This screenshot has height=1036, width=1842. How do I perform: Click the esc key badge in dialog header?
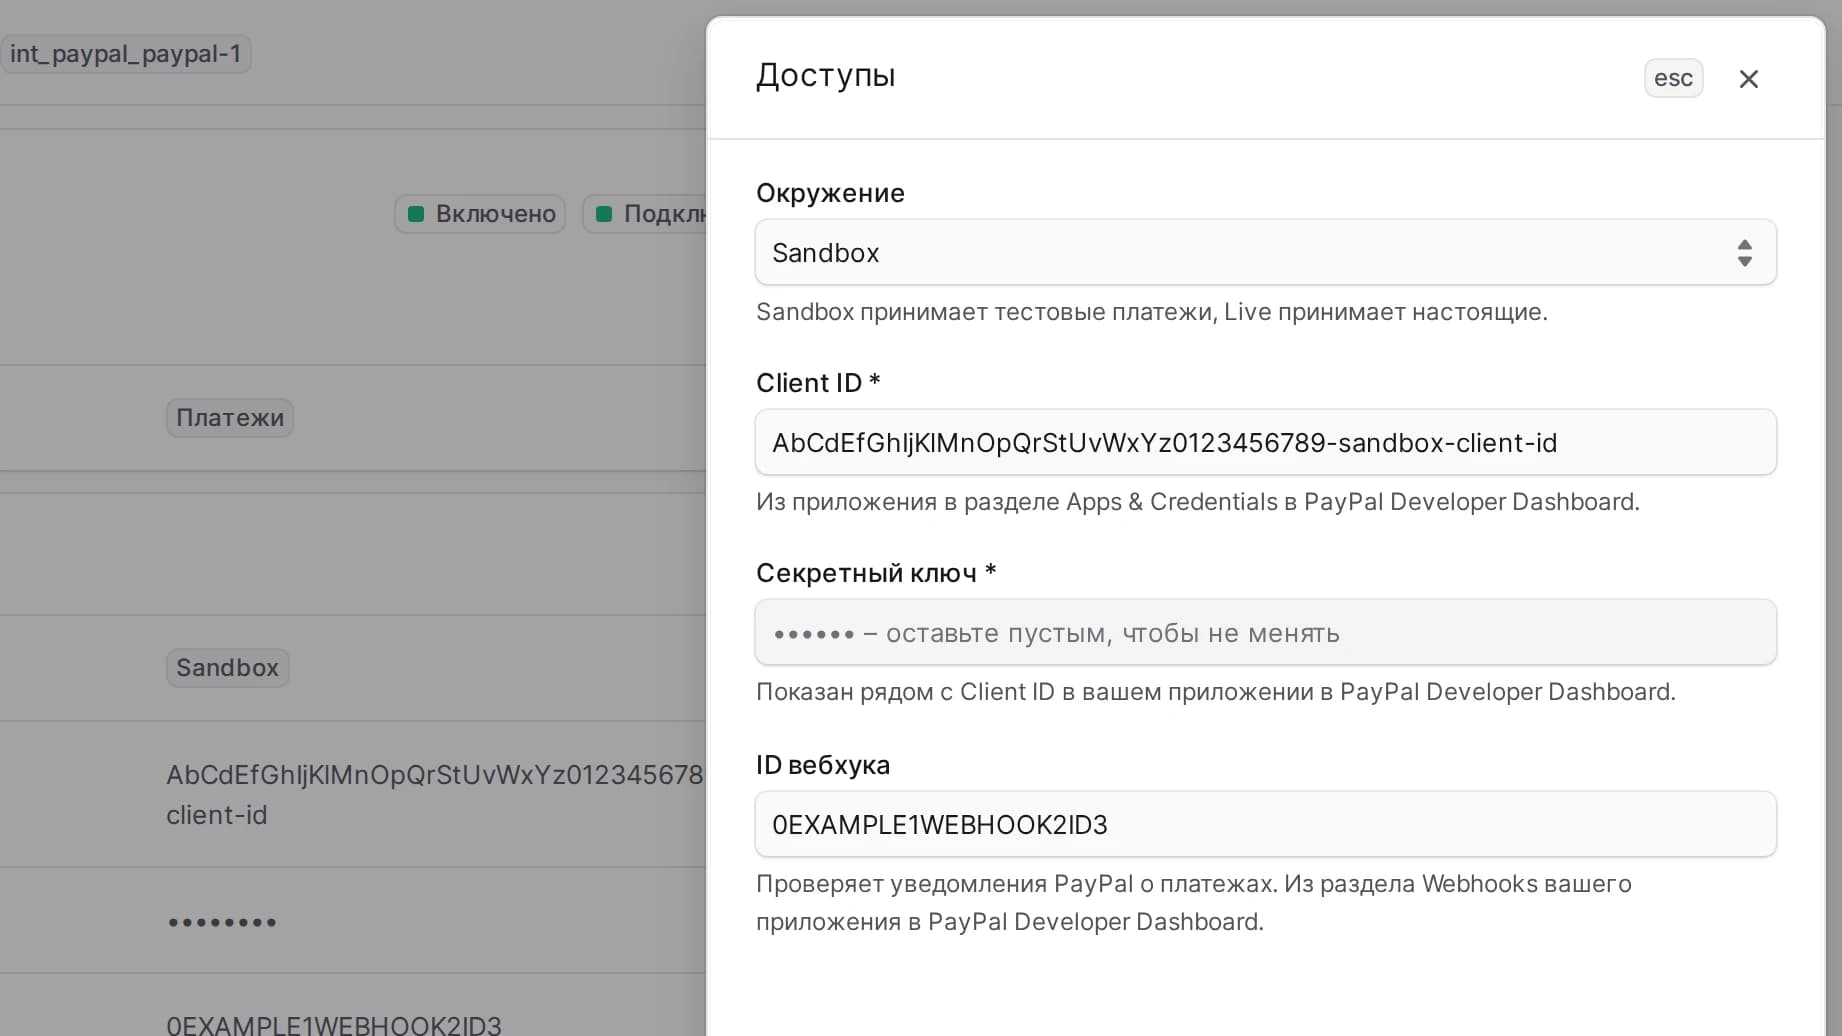(1673, 78)
